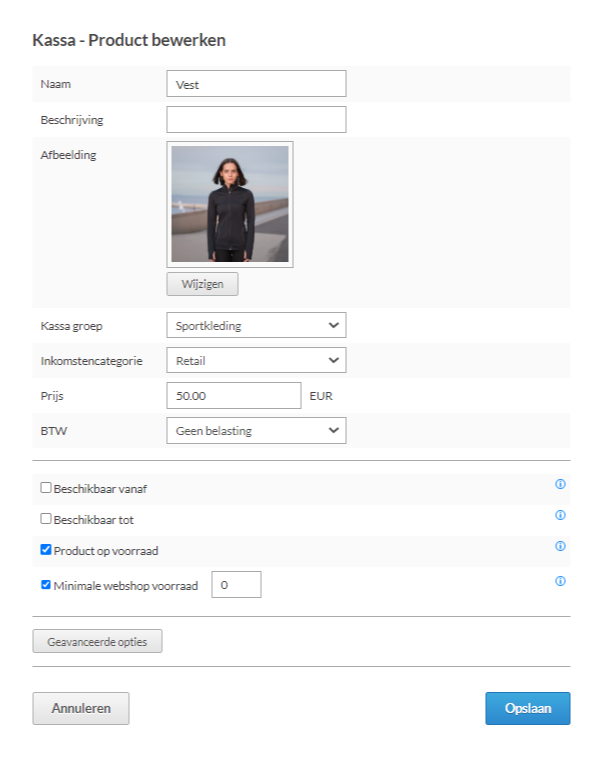Cancel editing via Annuleren
This screenshot has width=609, height=764.
(81, 708)
